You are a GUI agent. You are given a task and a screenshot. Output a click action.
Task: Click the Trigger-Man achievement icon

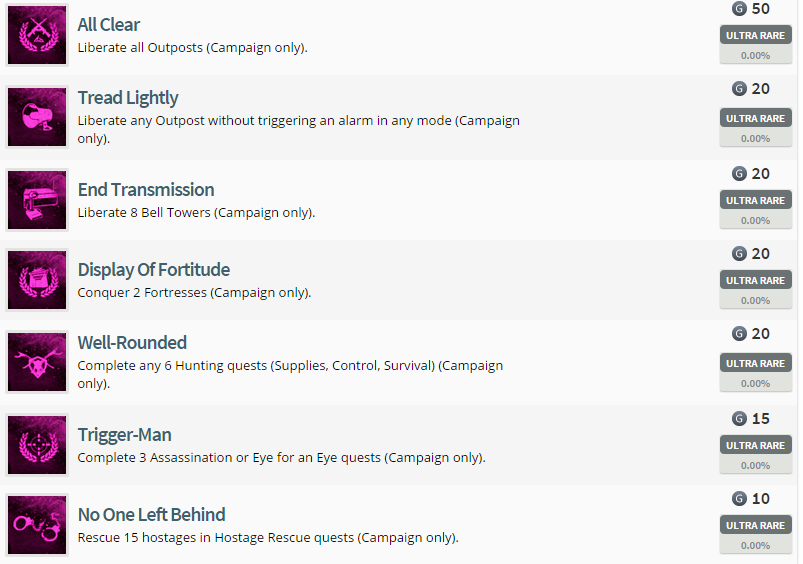pos(37,445)
